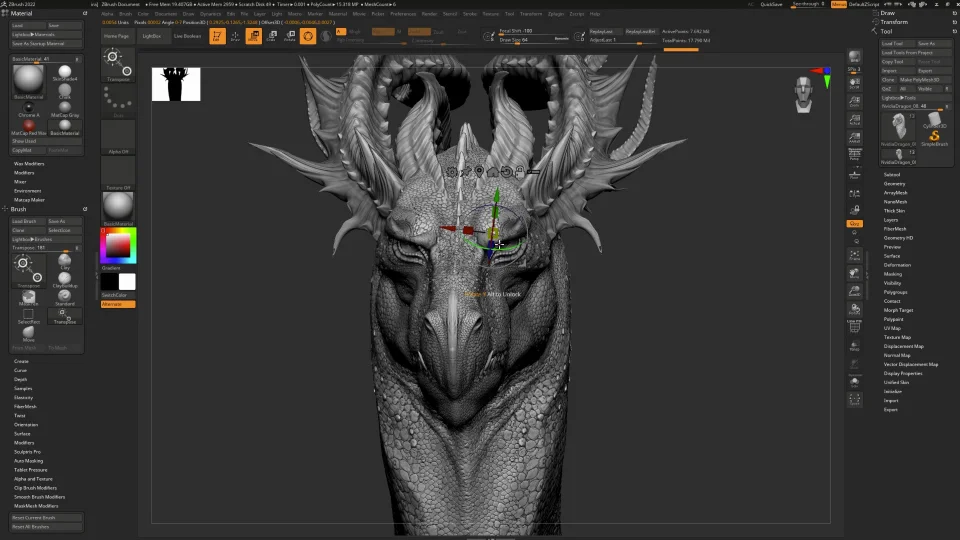Expand the Deformation subpalette
Screen dimensions: 960x540
tap(897, 265)
